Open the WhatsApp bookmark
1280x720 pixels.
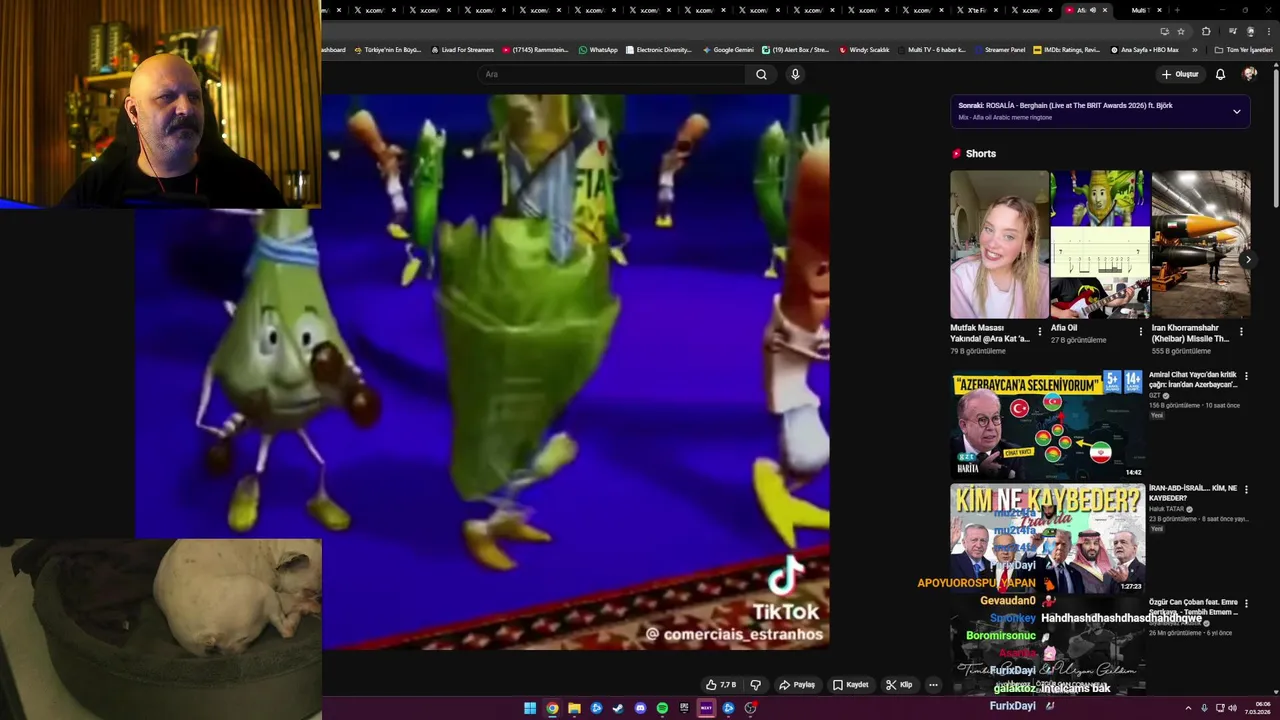point(598,50)
